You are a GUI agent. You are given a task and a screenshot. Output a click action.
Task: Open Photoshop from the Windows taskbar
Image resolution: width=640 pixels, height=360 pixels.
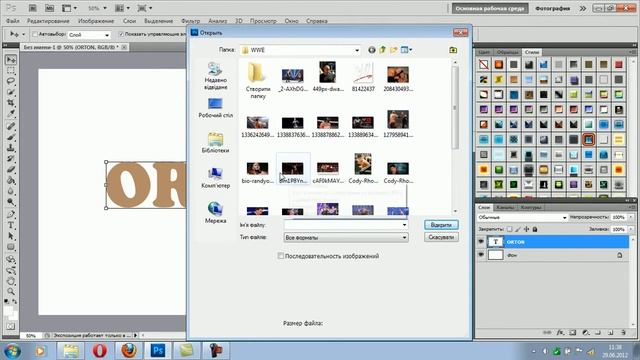click(x=158, y=351)
